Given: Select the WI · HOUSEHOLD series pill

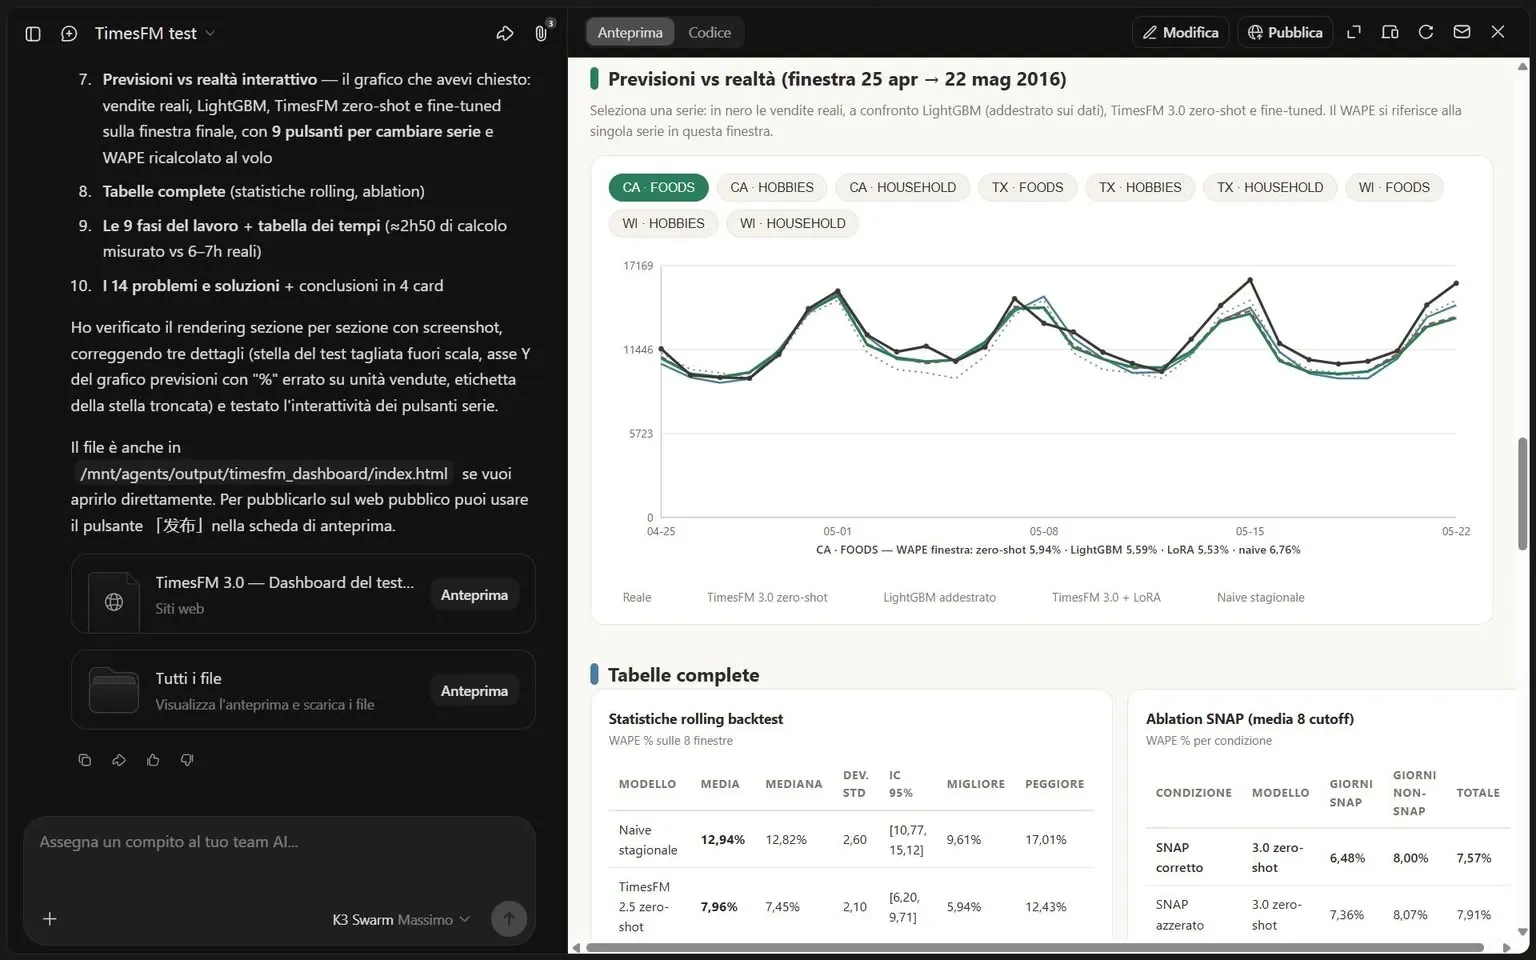Looking at the screenshot, I should point(793,223).
